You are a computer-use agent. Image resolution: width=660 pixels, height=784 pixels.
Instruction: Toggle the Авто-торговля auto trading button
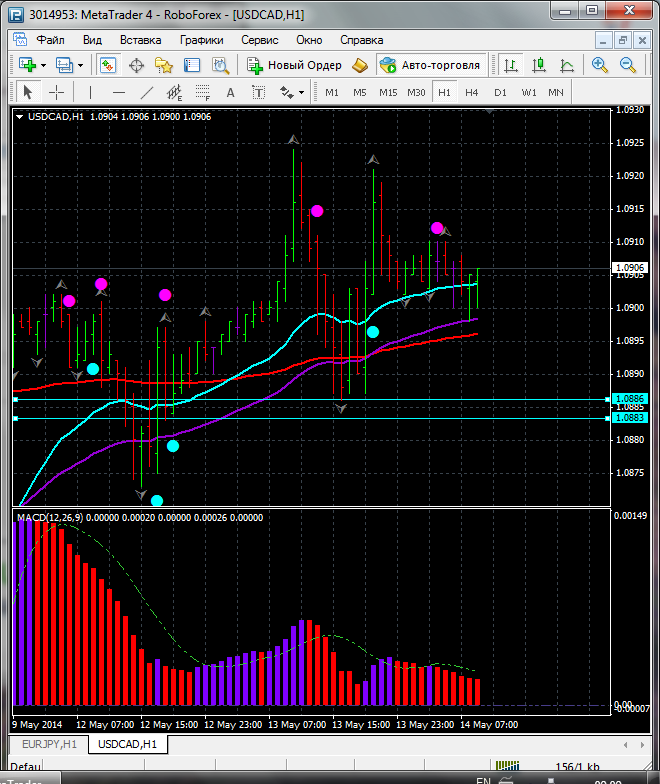(x=430, y=65)
